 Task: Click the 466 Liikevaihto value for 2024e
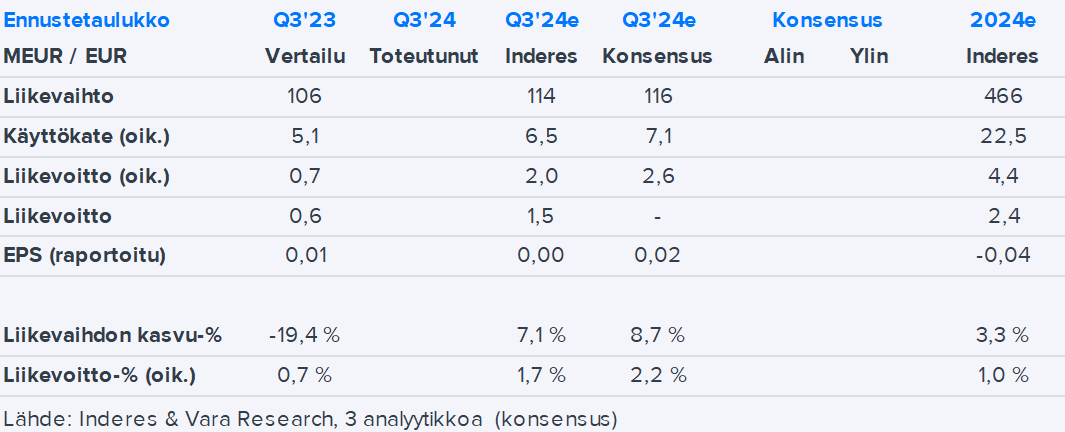(1002, 96)
